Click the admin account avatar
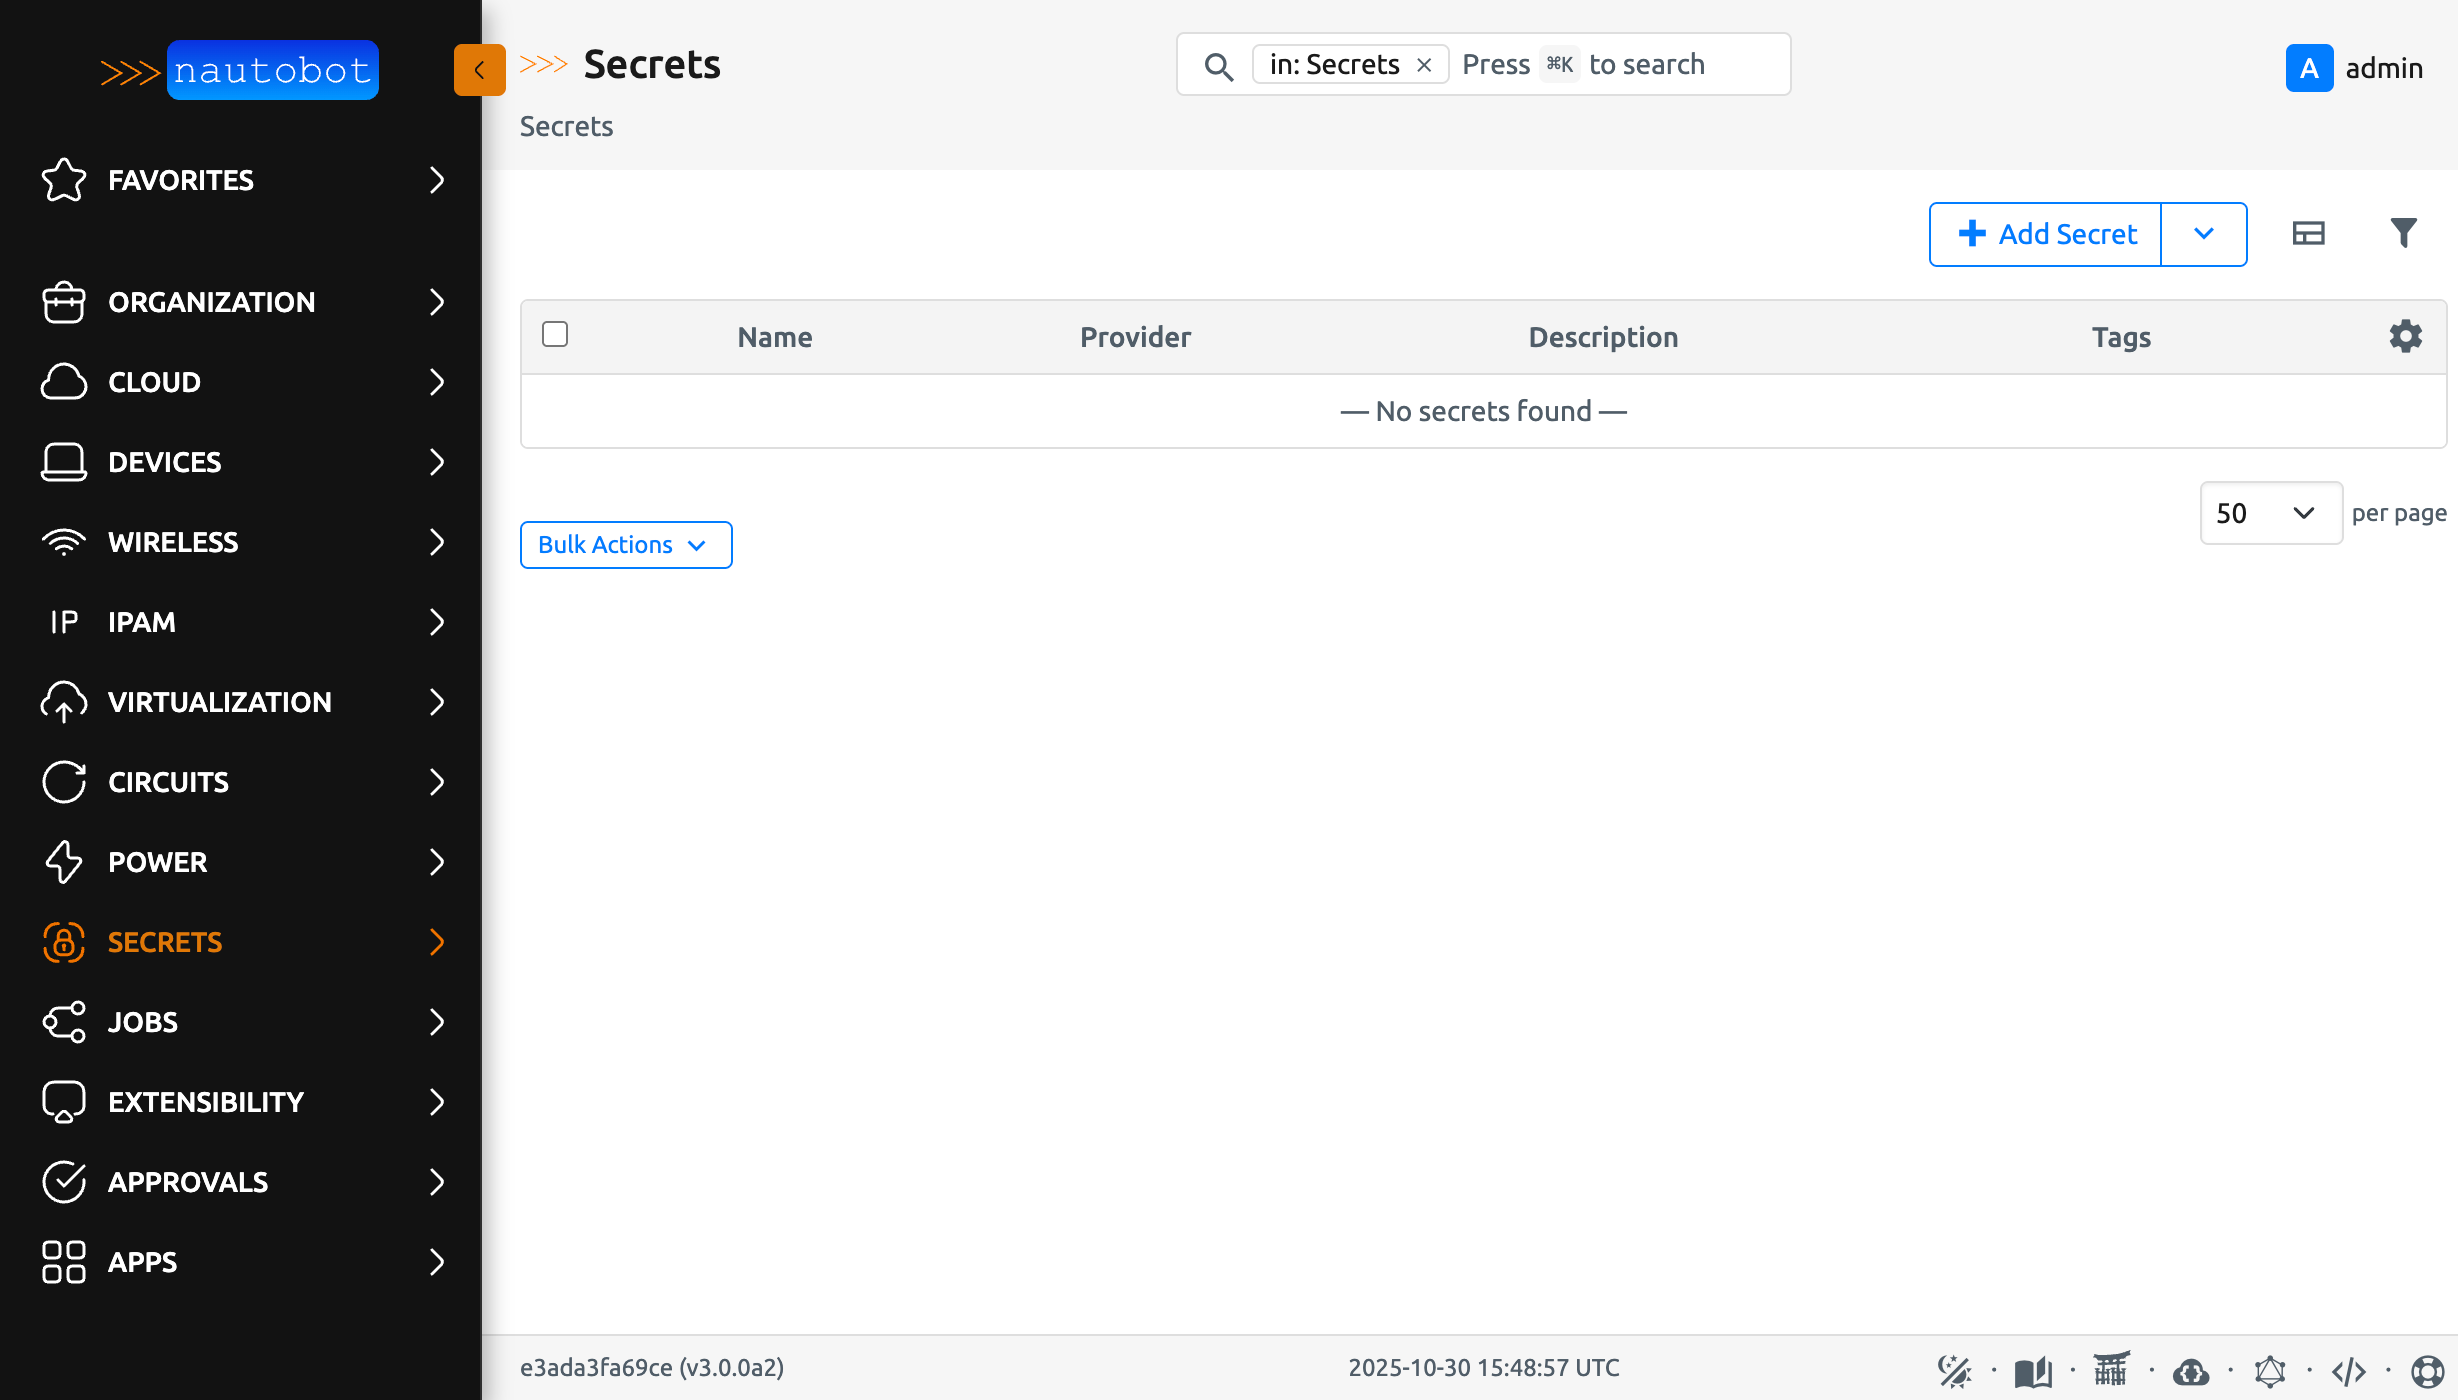This screenshot has width=2458, height=1400. click(x=2310, y=68)
